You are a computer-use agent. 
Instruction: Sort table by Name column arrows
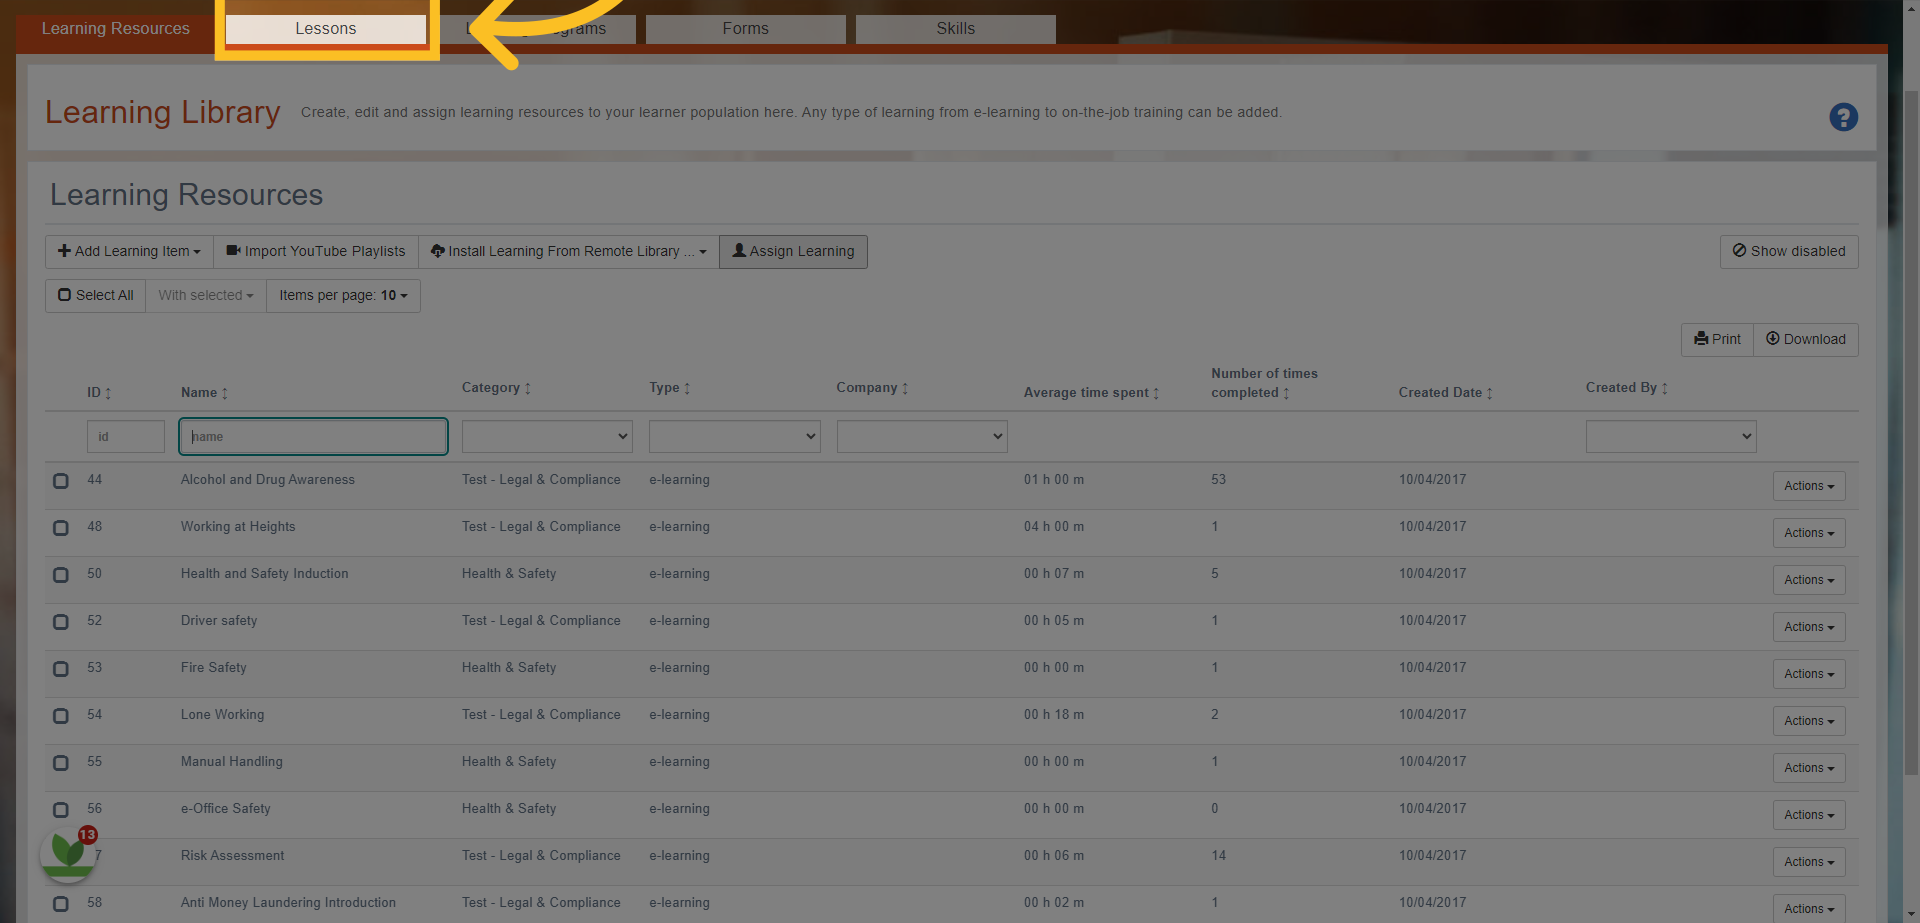[225, 393]
